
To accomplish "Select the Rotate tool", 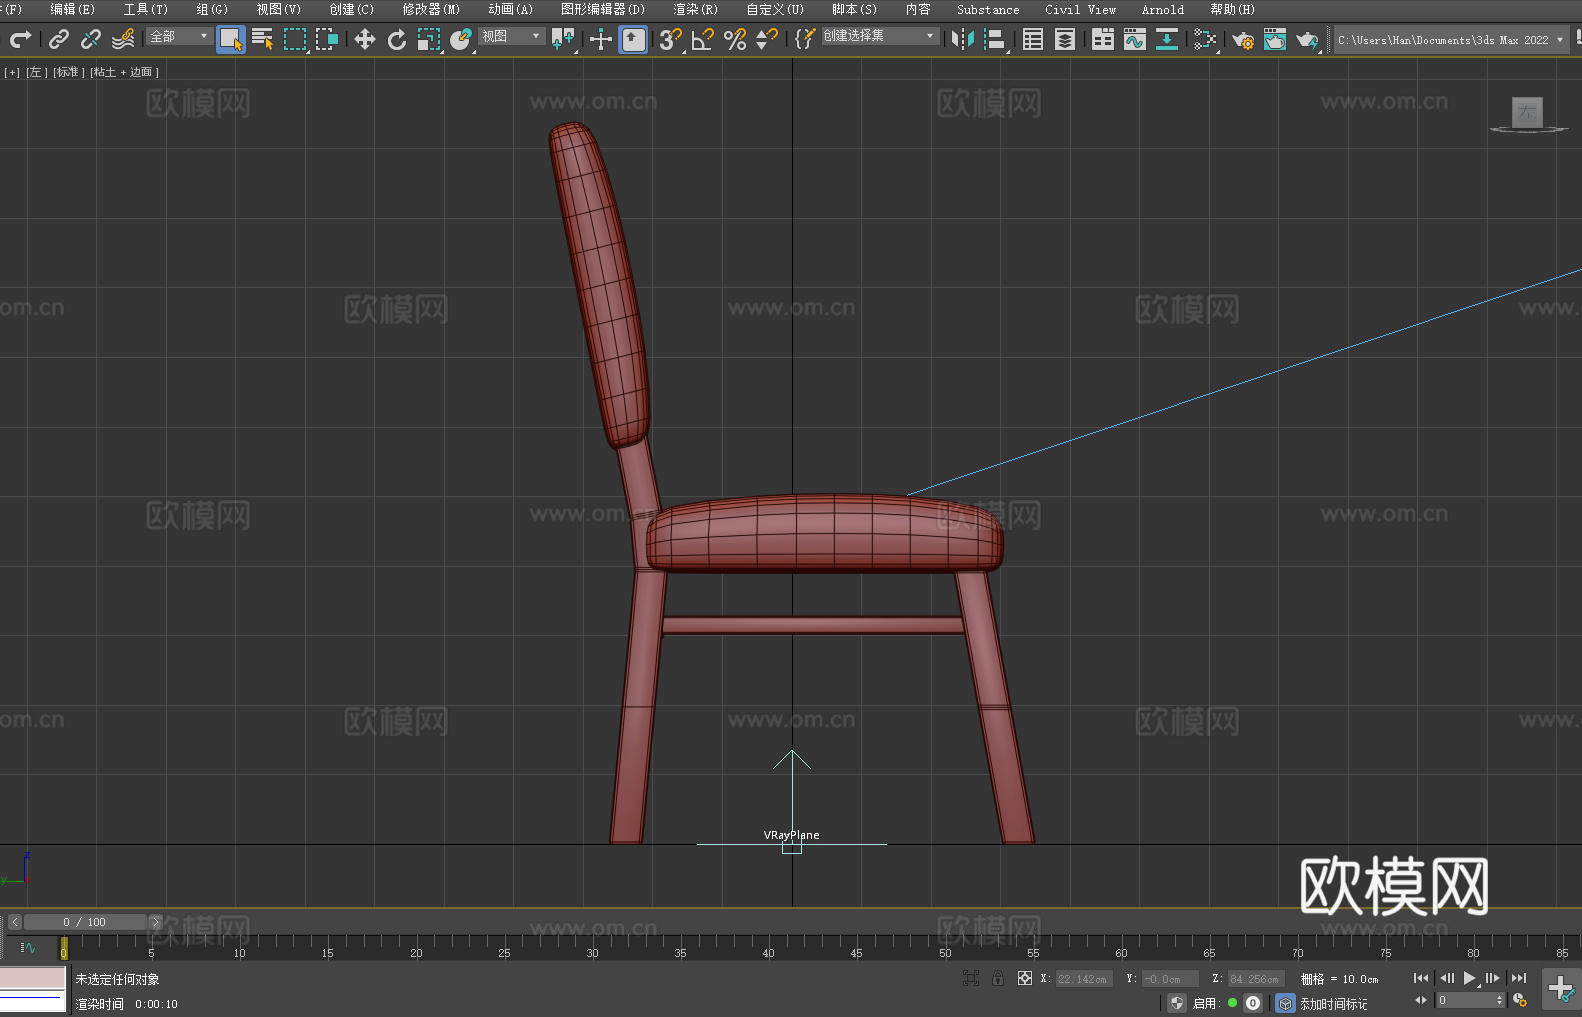I will 397,39.
